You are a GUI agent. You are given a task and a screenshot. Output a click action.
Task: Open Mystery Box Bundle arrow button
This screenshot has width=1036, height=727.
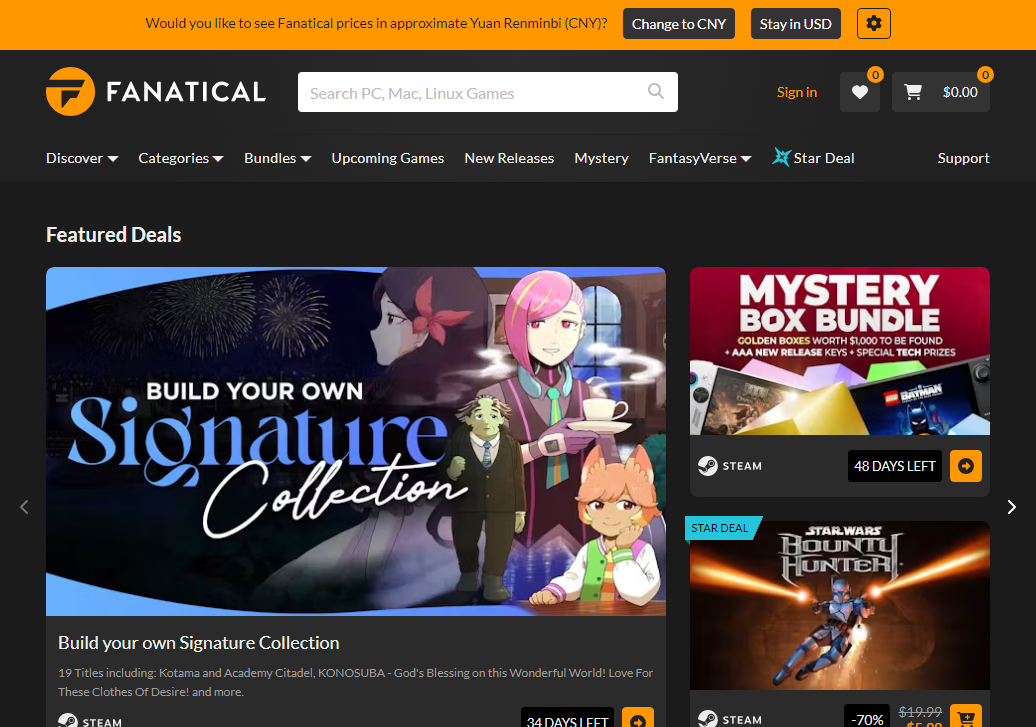tap(966, 466)
